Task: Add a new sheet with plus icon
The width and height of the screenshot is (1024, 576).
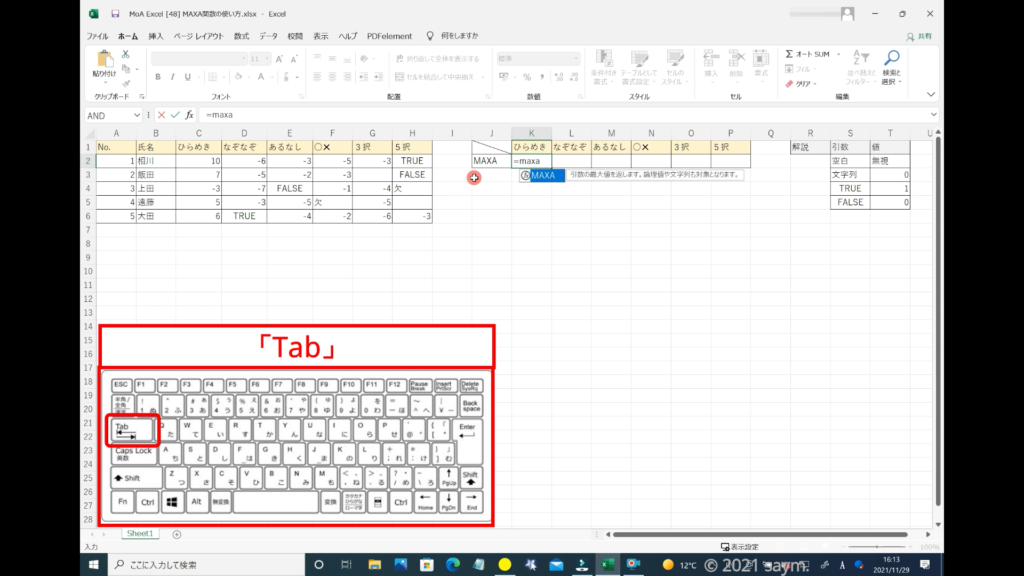Action: pyautogui.click(x=177, y=534)
